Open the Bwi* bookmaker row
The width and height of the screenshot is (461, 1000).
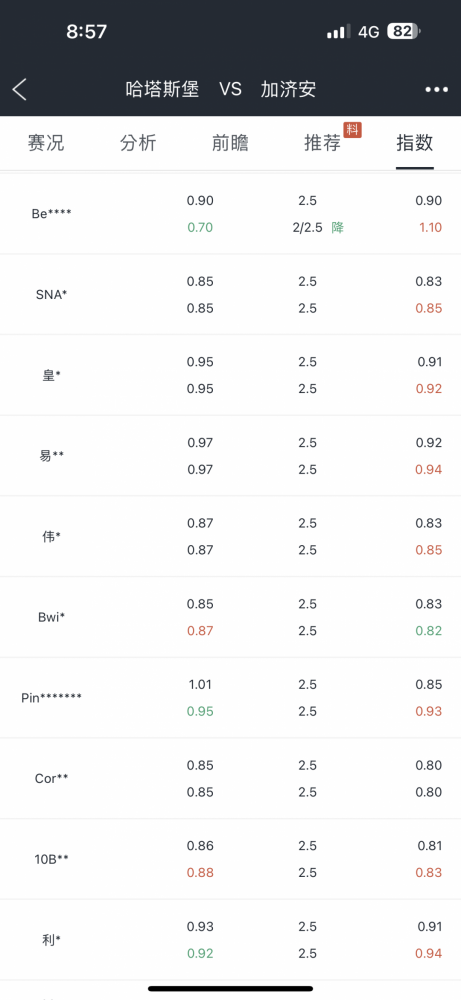[x=230, y=617]
